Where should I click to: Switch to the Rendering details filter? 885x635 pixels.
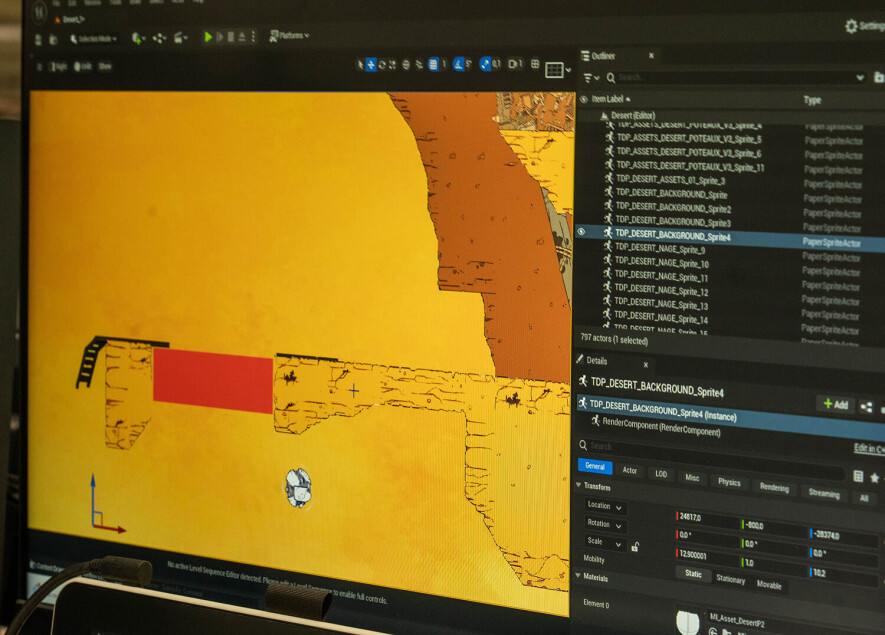tap(774, 488)
